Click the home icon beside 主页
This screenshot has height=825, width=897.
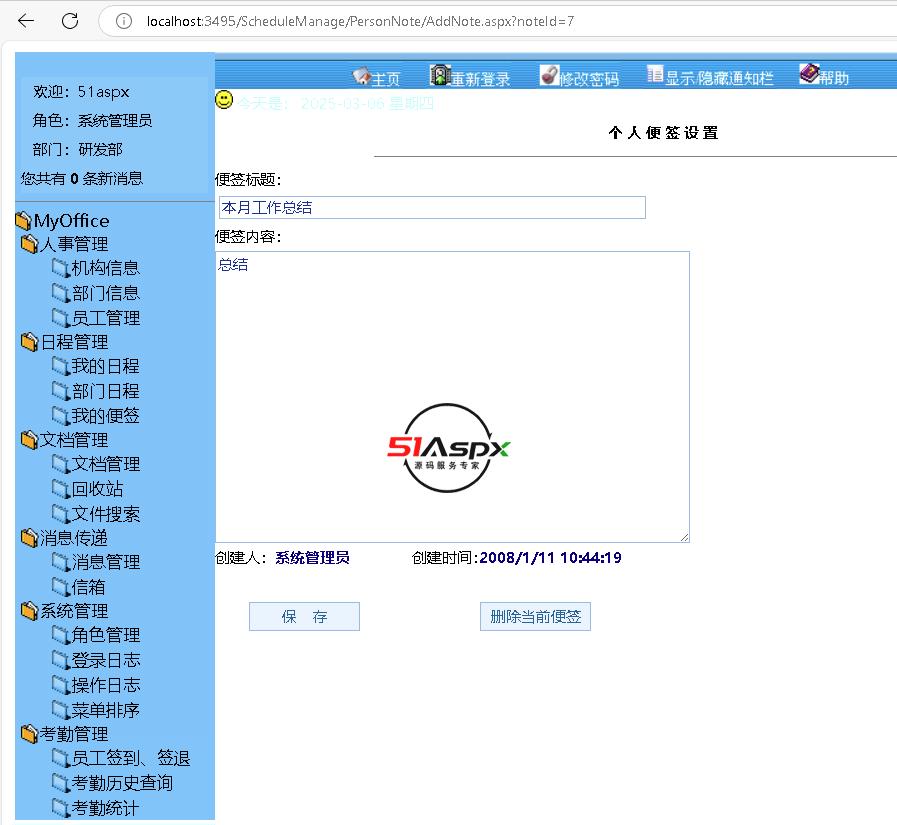pos(362,76)
